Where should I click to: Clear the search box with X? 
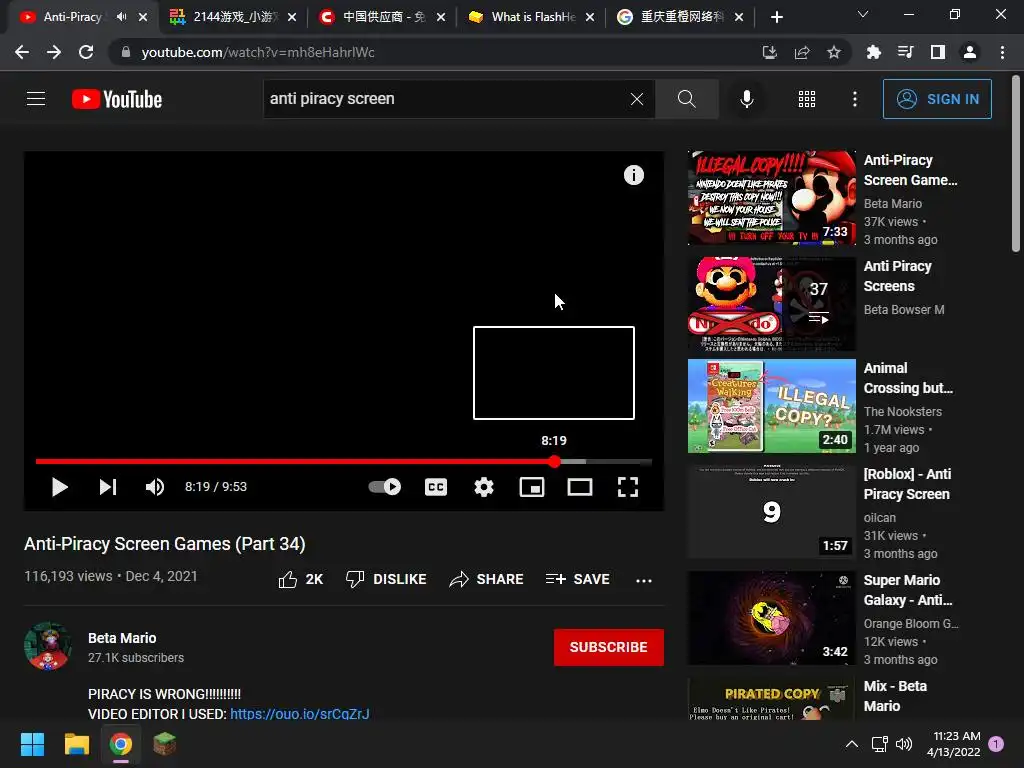(x=637, y=99)
